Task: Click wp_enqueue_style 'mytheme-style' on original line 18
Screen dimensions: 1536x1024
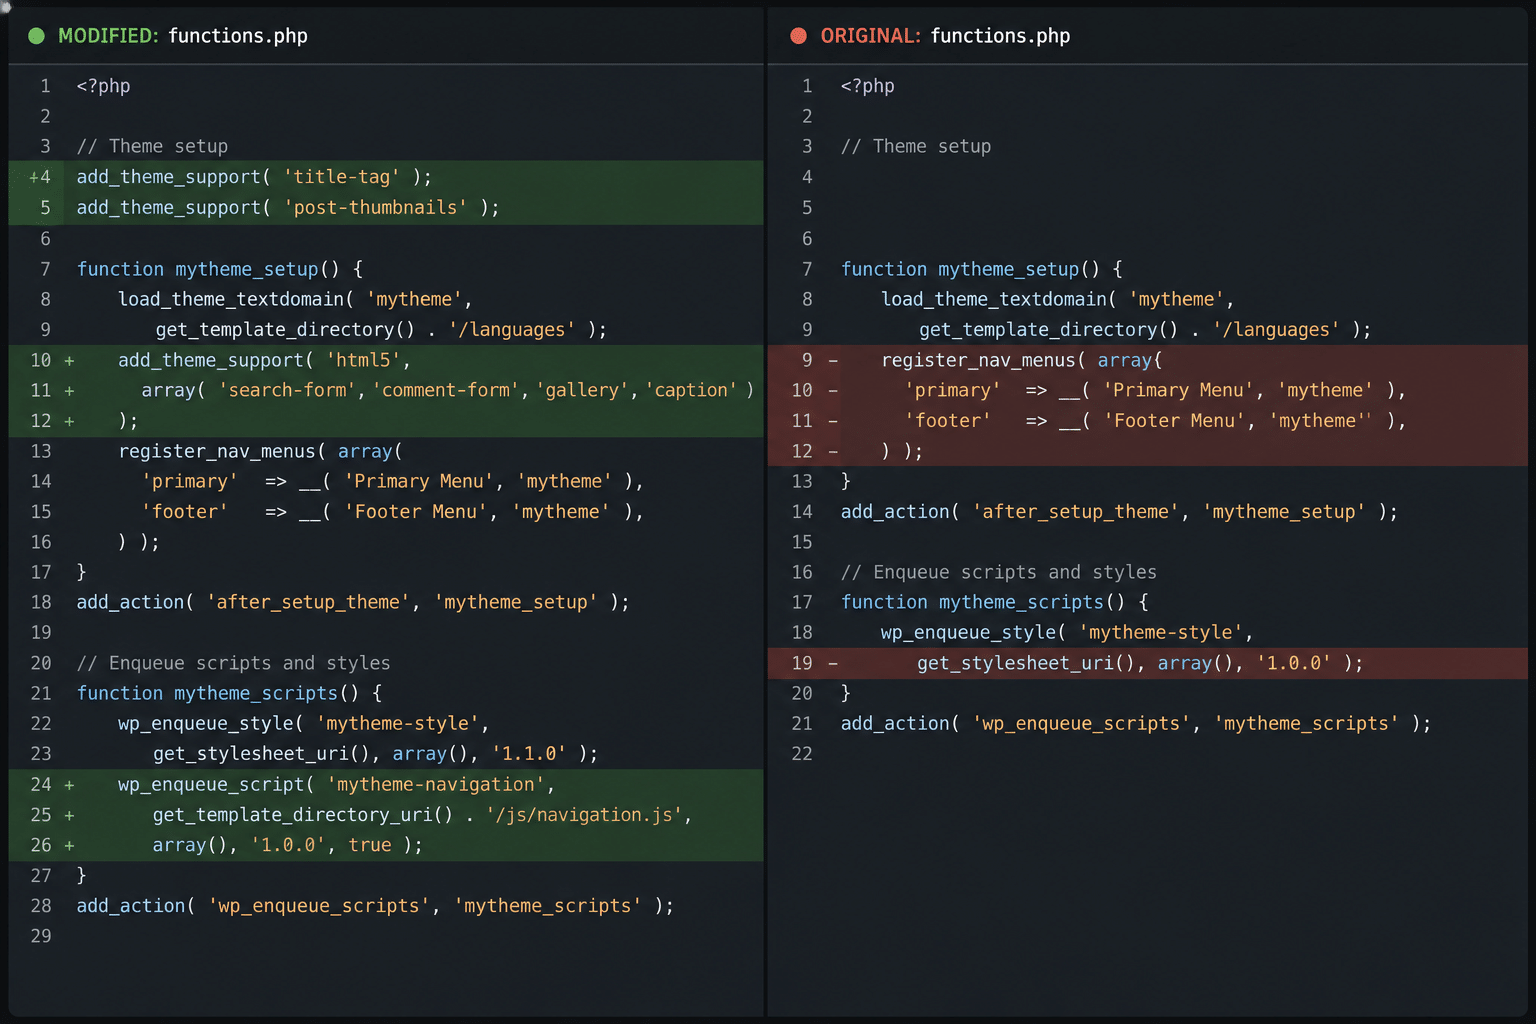Action: tap(1067, 633)
